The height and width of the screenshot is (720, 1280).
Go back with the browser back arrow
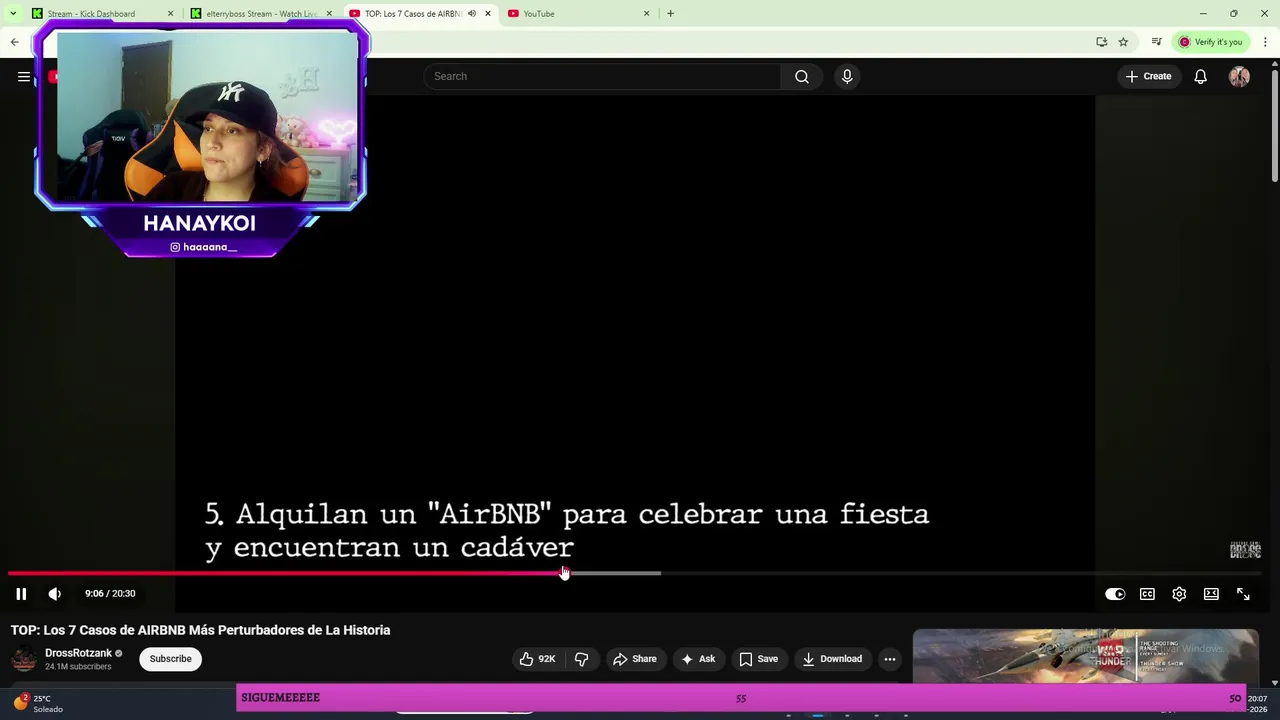pyautogui.click(x=15, y=42)
